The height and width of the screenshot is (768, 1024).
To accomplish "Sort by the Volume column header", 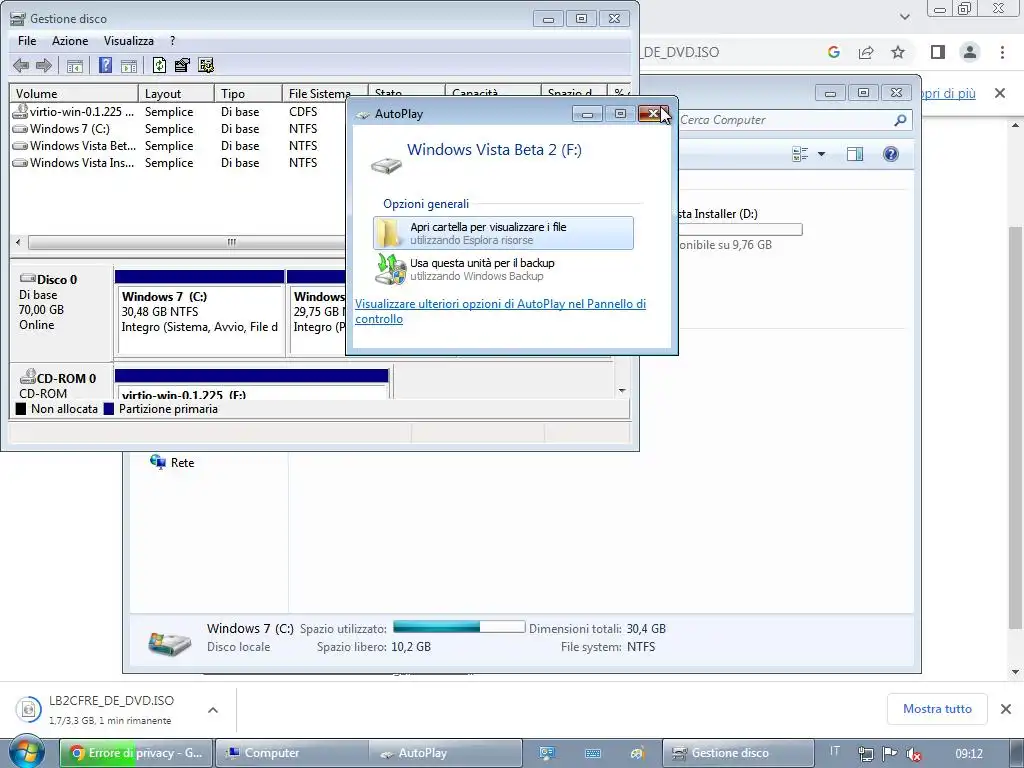I will click(74, 93).
